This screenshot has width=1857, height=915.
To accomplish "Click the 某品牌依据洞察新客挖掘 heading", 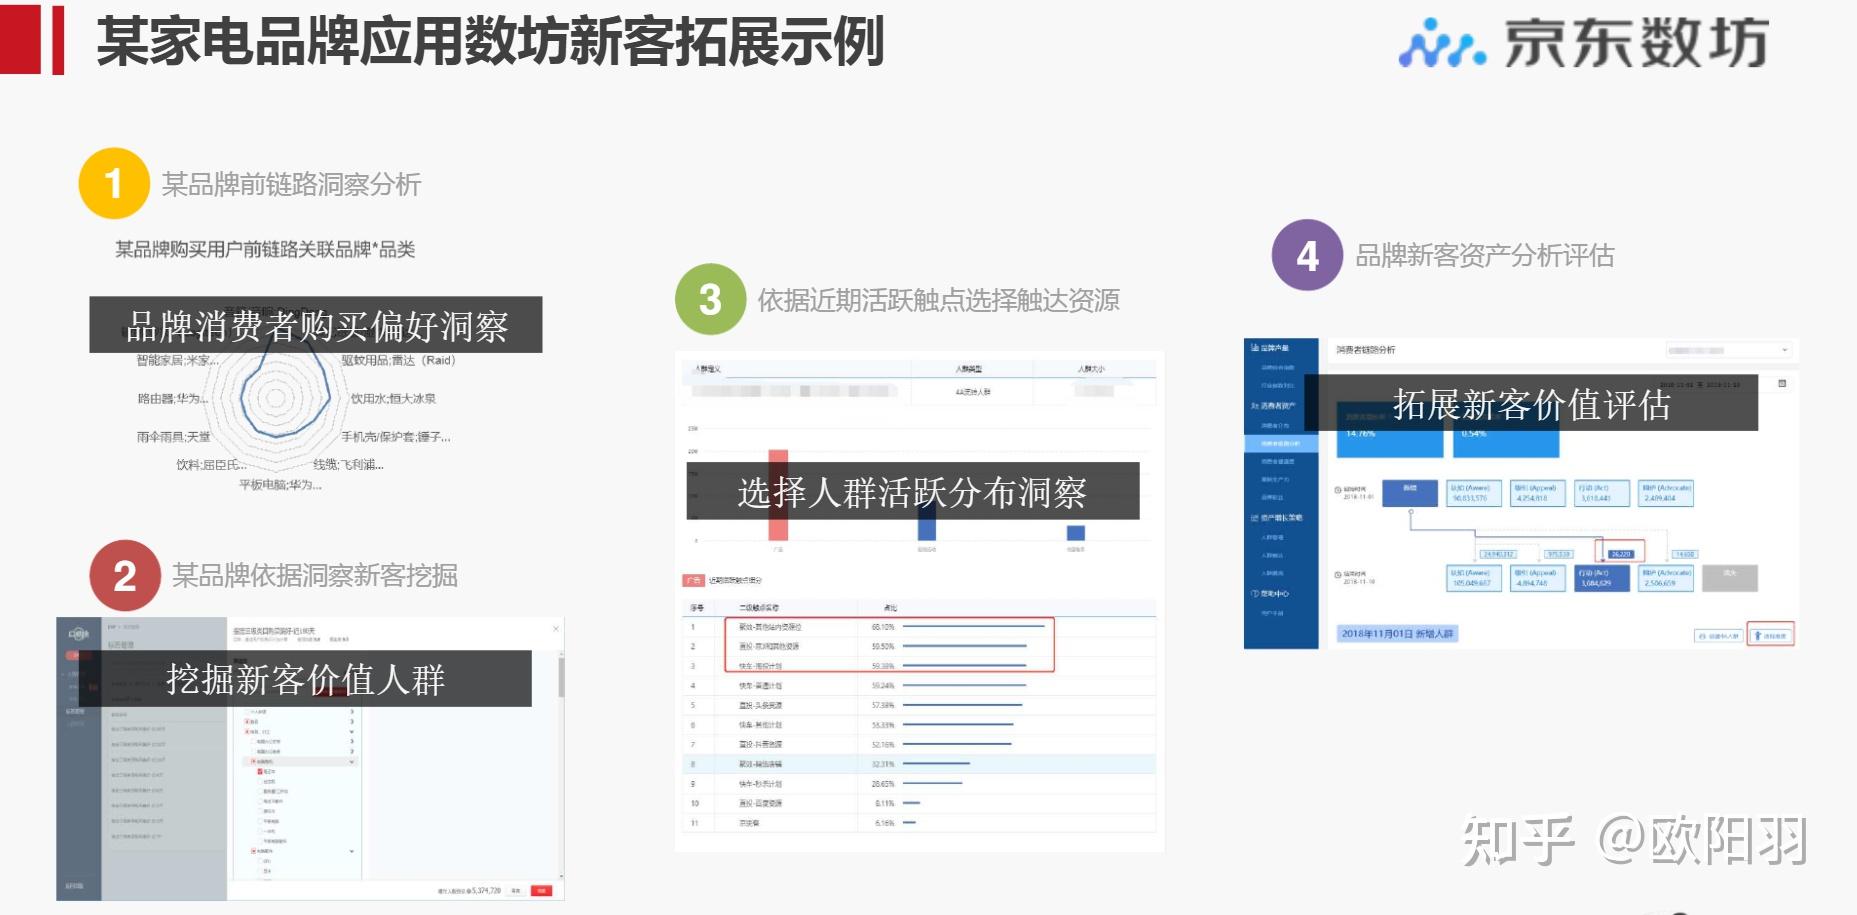I will click(x=315, y=575).
